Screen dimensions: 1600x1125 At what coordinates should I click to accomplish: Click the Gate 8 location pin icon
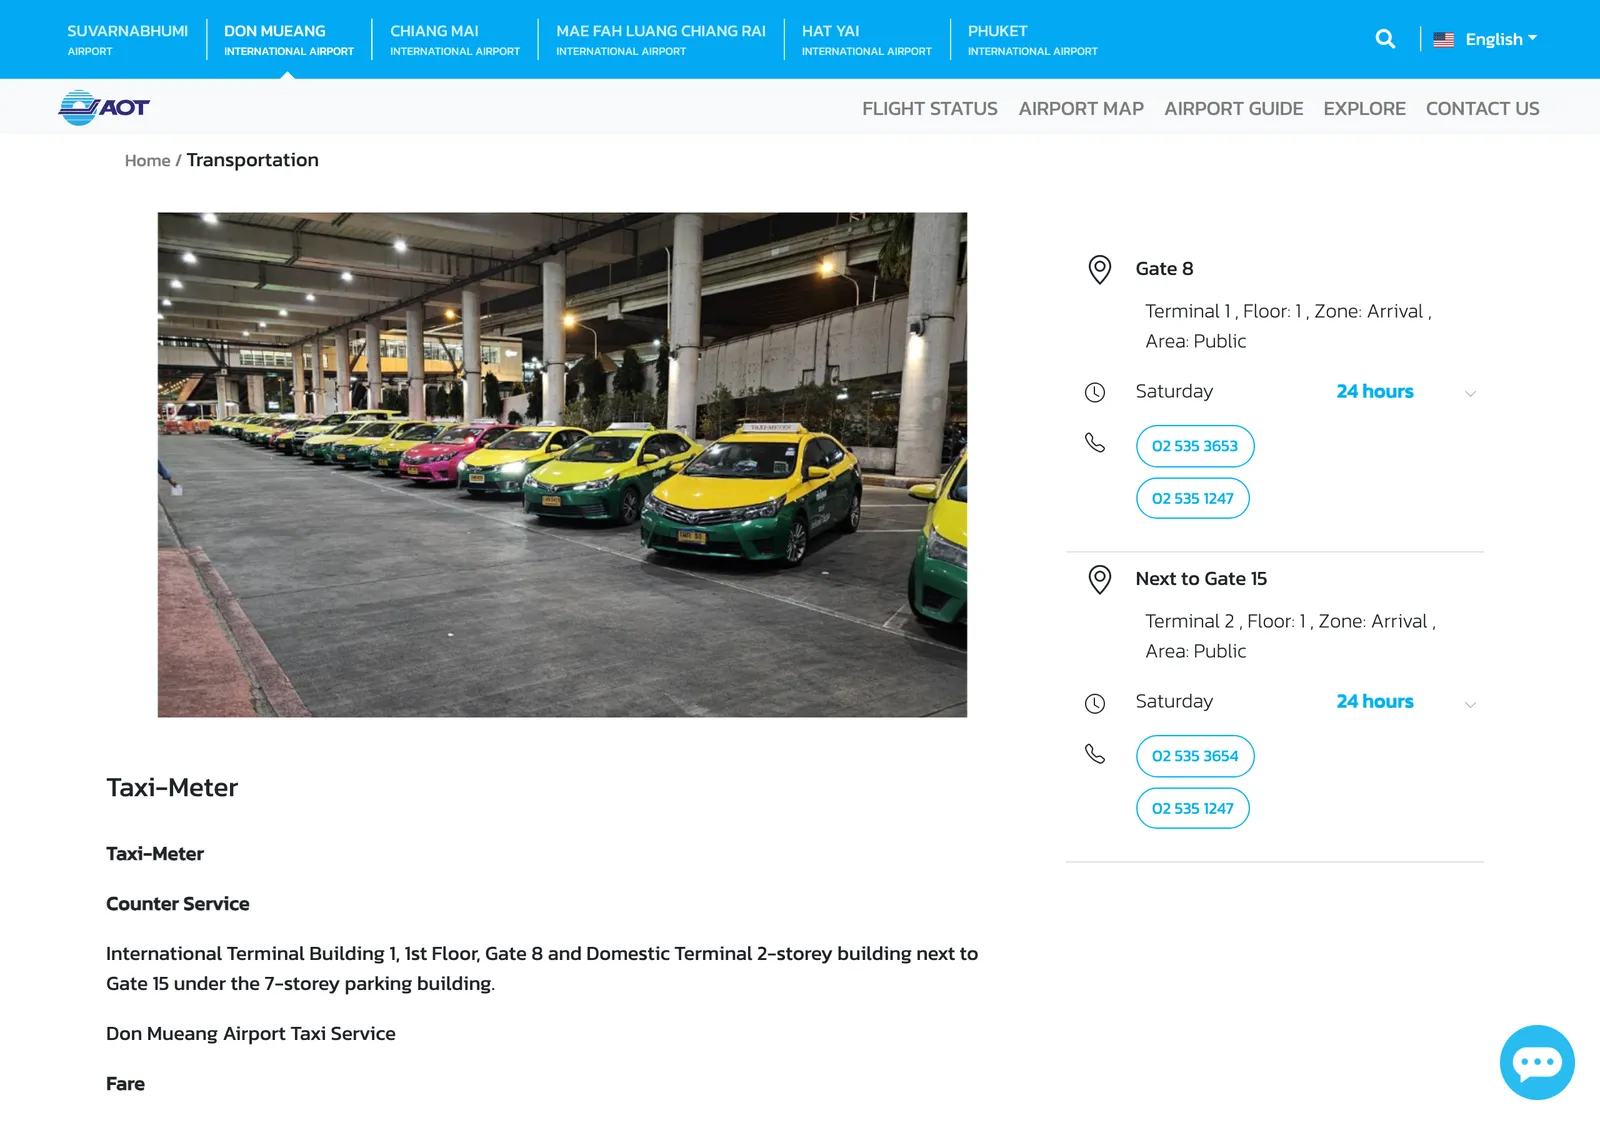pyautogui.click(x=1099, y=270)
